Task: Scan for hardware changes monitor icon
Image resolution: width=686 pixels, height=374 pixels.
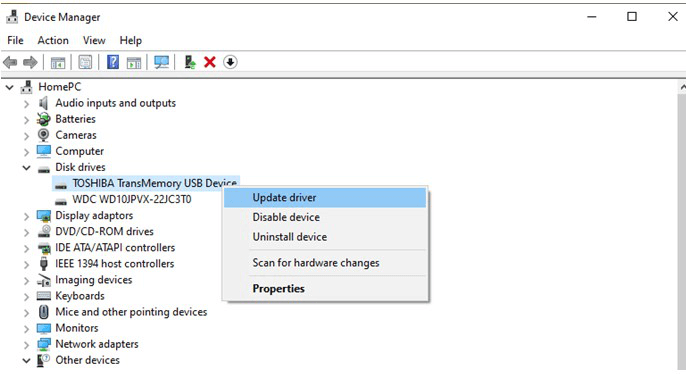Action: (x=161, y=62)
